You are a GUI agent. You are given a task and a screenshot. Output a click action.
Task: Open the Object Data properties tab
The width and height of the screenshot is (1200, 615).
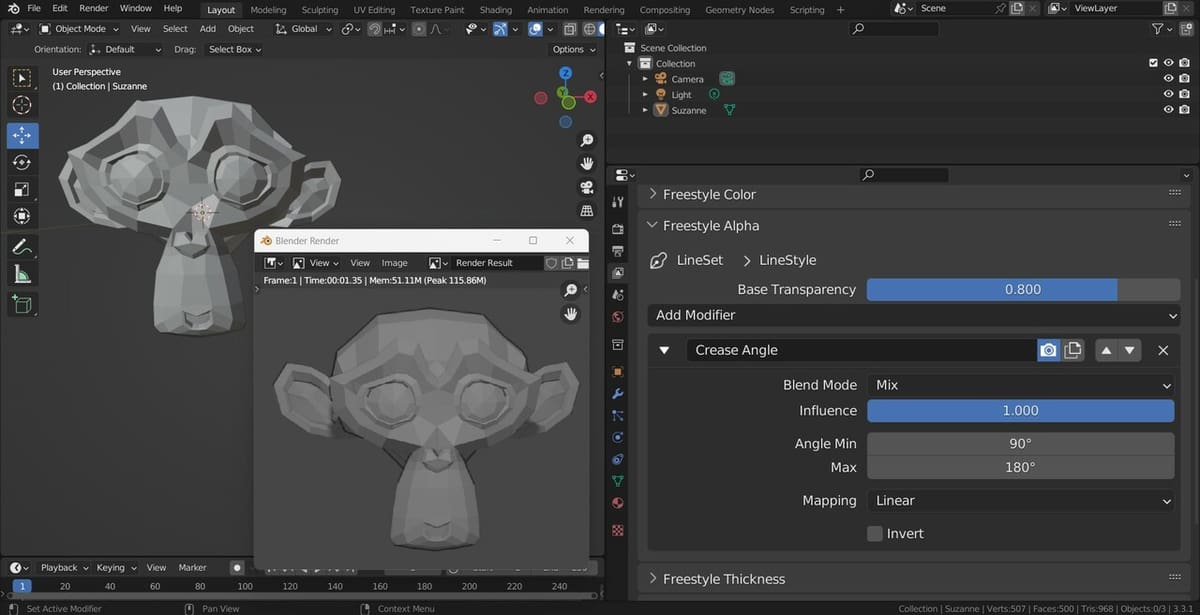click(618, 481)
